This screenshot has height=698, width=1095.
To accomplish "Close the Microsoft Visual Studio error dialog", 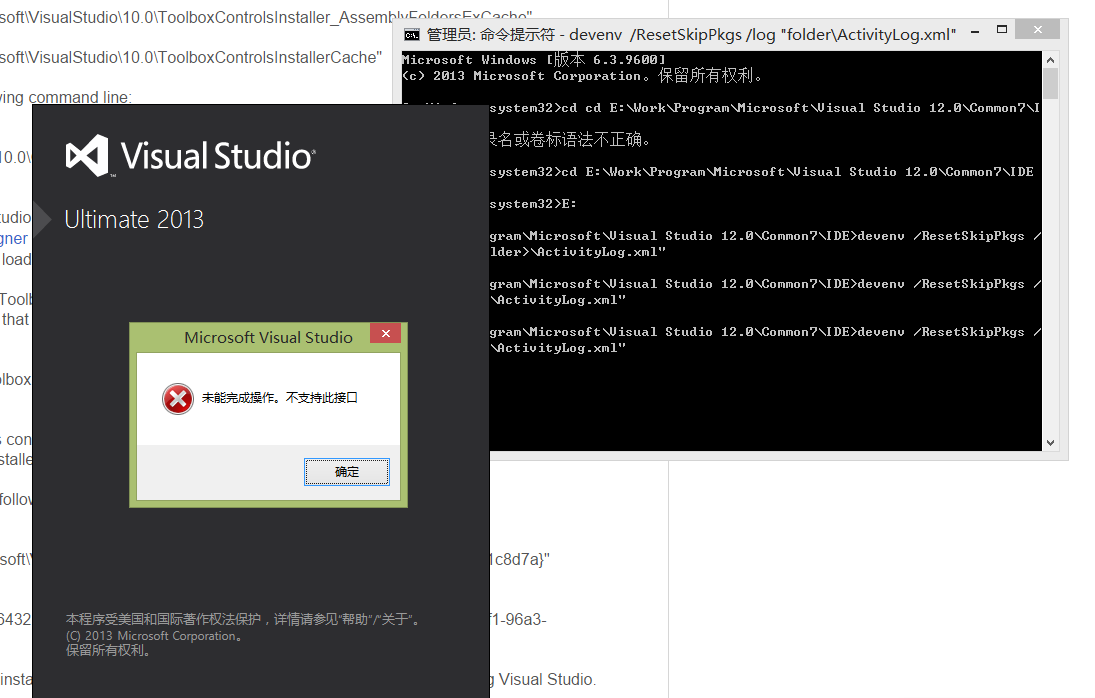I will [x=385, y=334].
